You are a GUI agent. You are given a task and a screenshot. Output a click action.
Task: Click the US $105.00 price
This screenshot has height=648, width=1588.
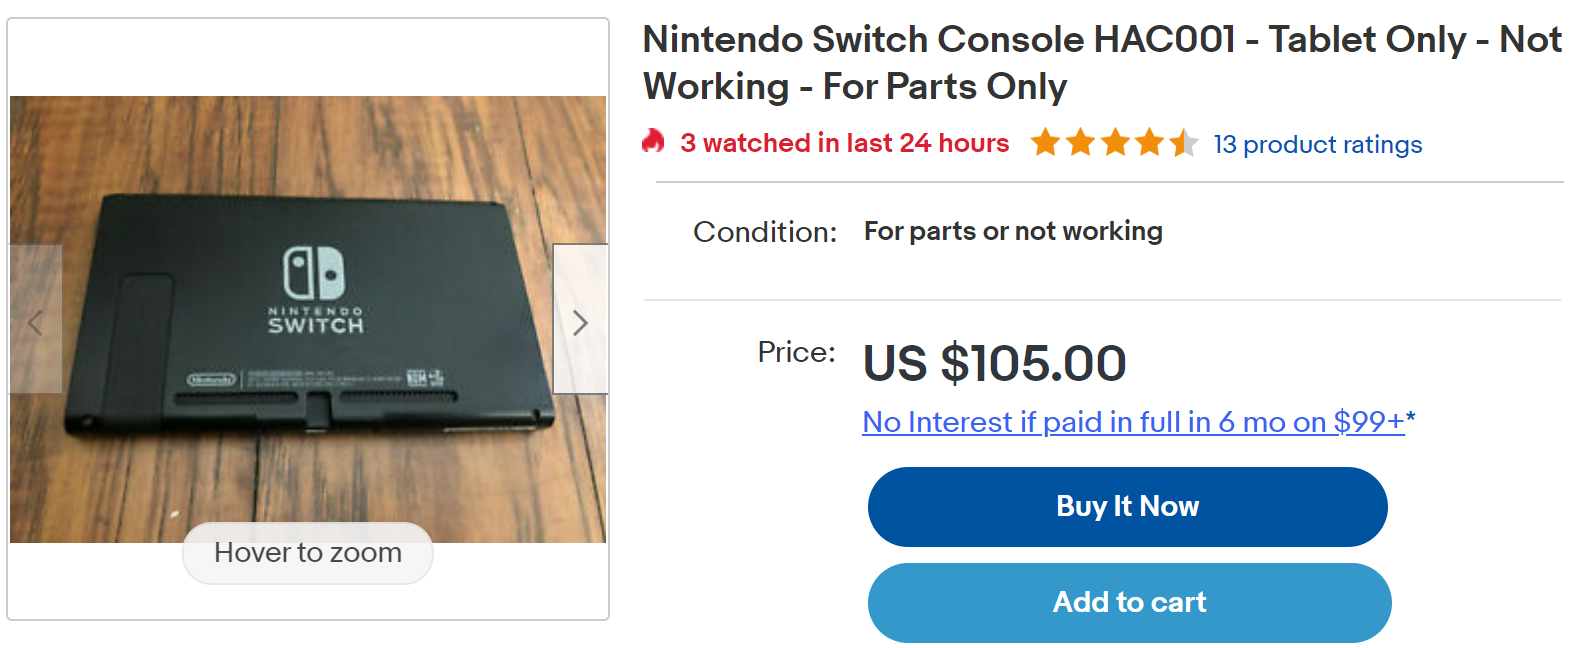(x=994, y=362)
